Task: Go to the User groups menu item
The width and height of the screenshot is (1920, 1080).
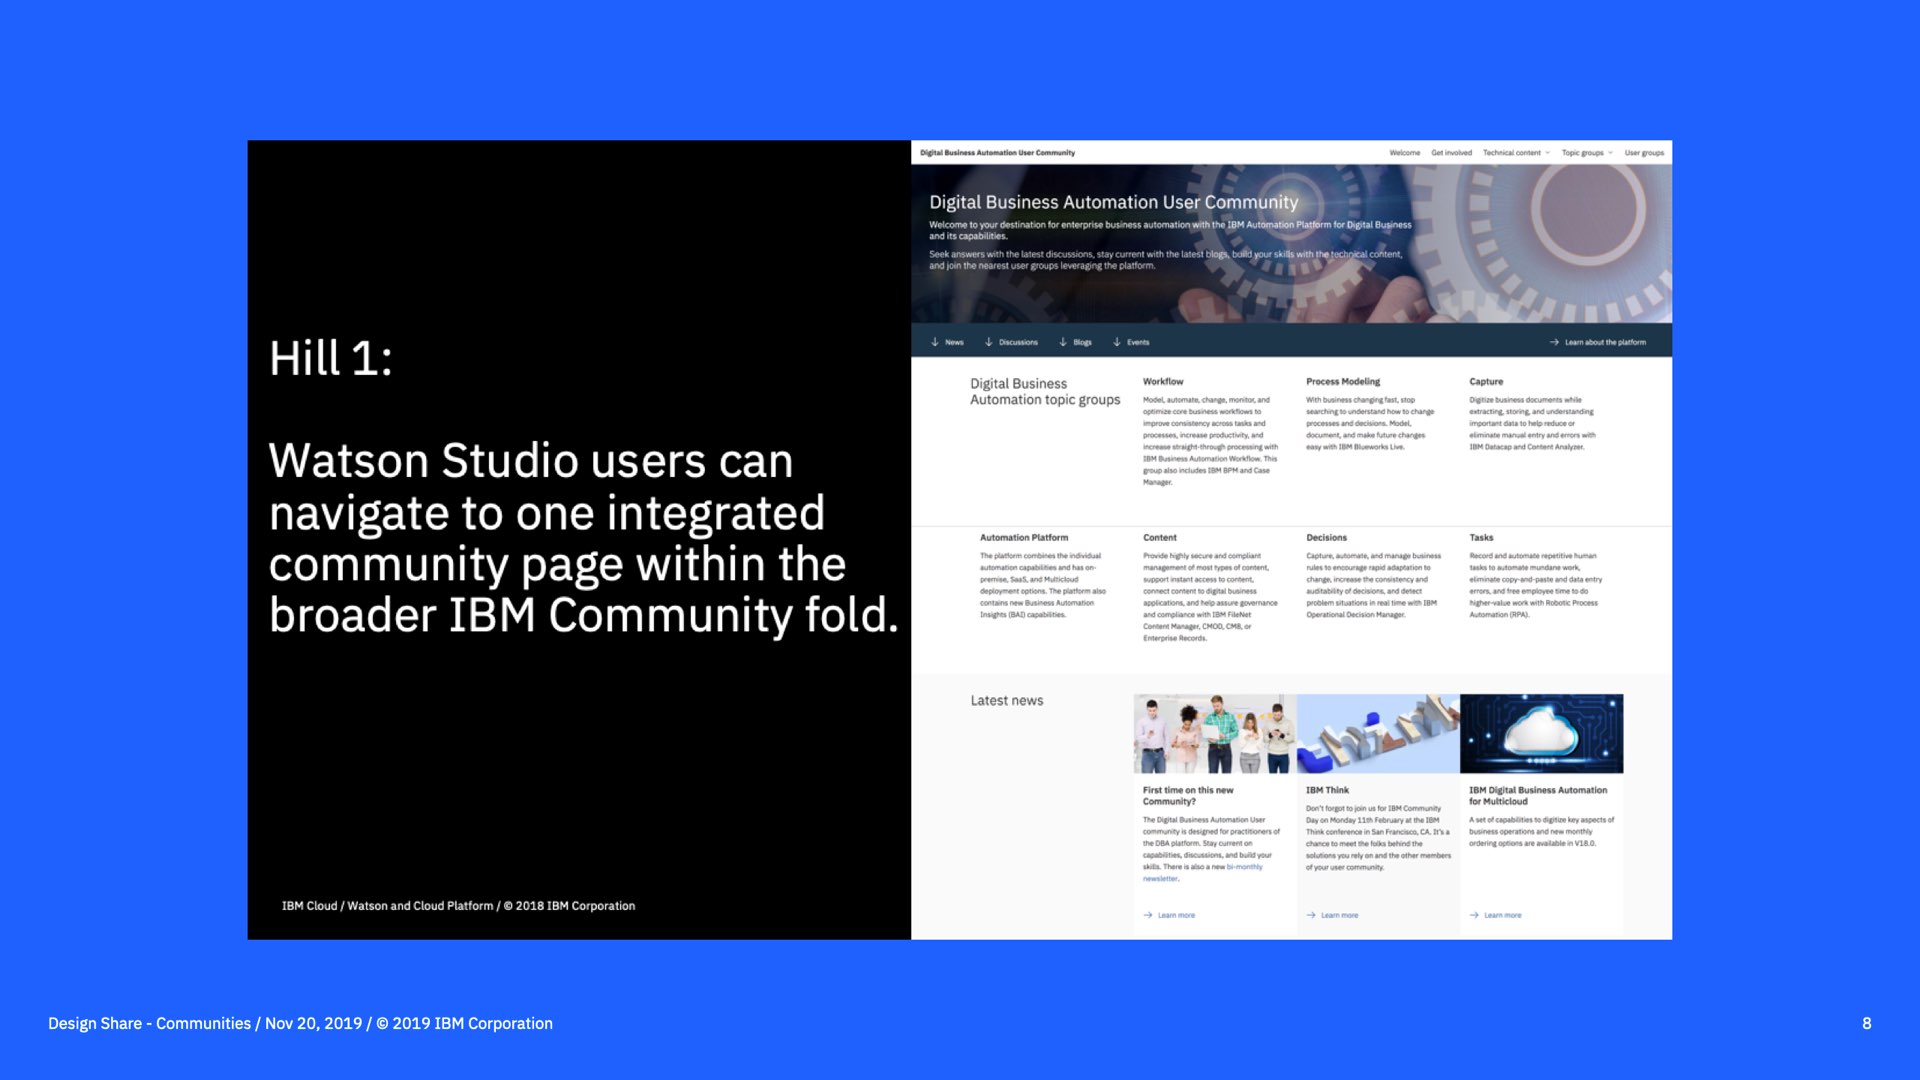Action: pos(1644,153)
